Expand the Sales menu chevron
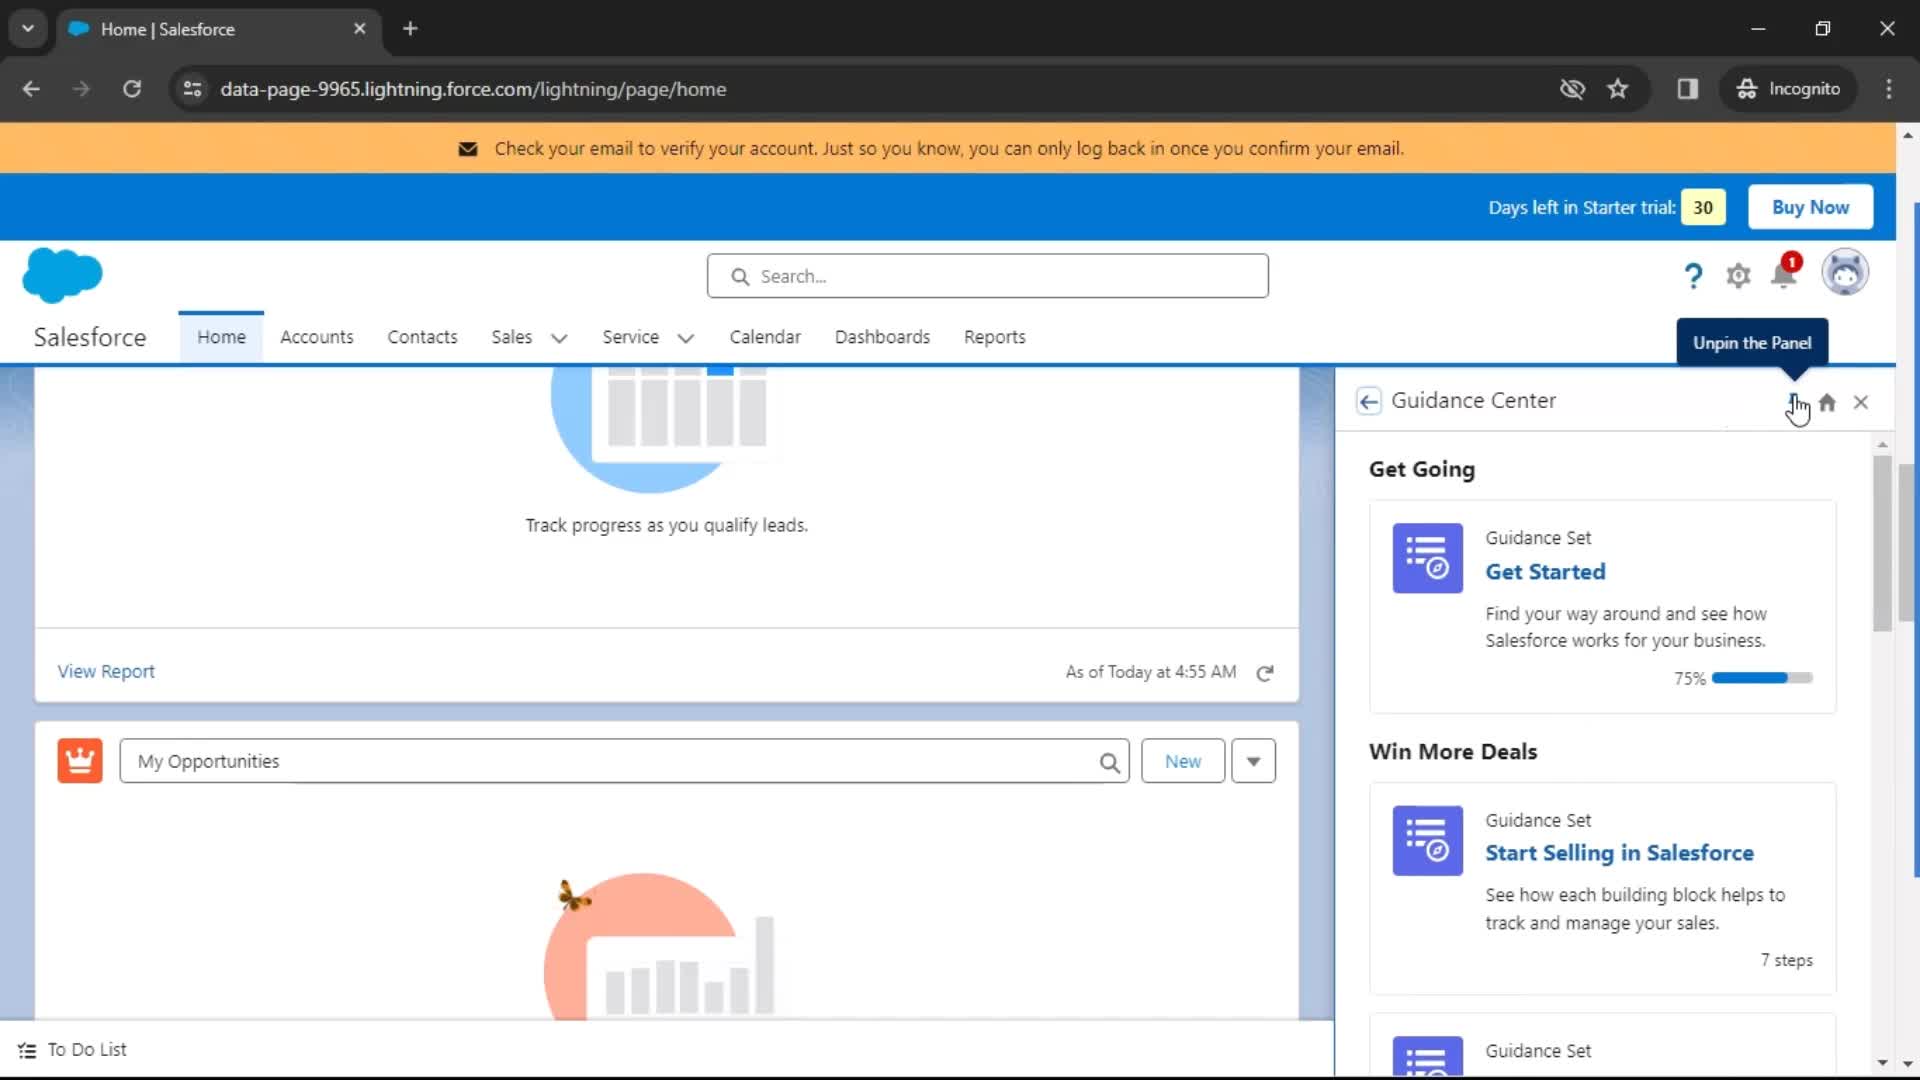The height and width of the screenshot is (1080, 1920). [x=559, y=338]
